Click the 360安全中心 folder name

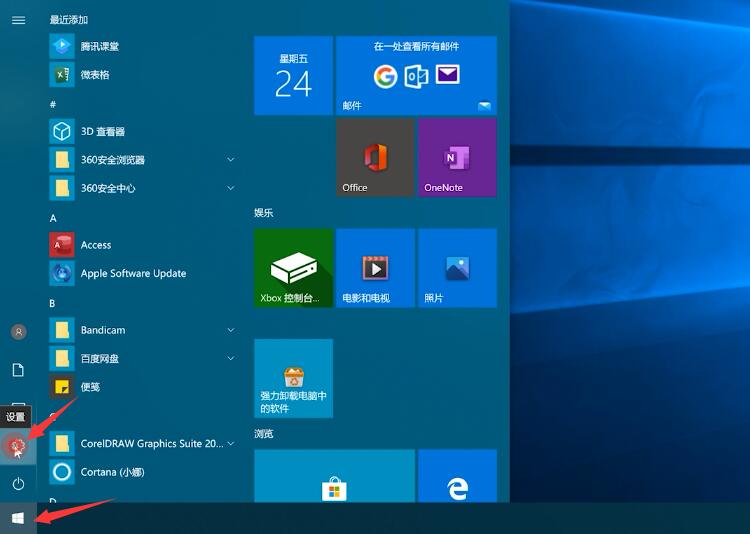tap(108, 188)
